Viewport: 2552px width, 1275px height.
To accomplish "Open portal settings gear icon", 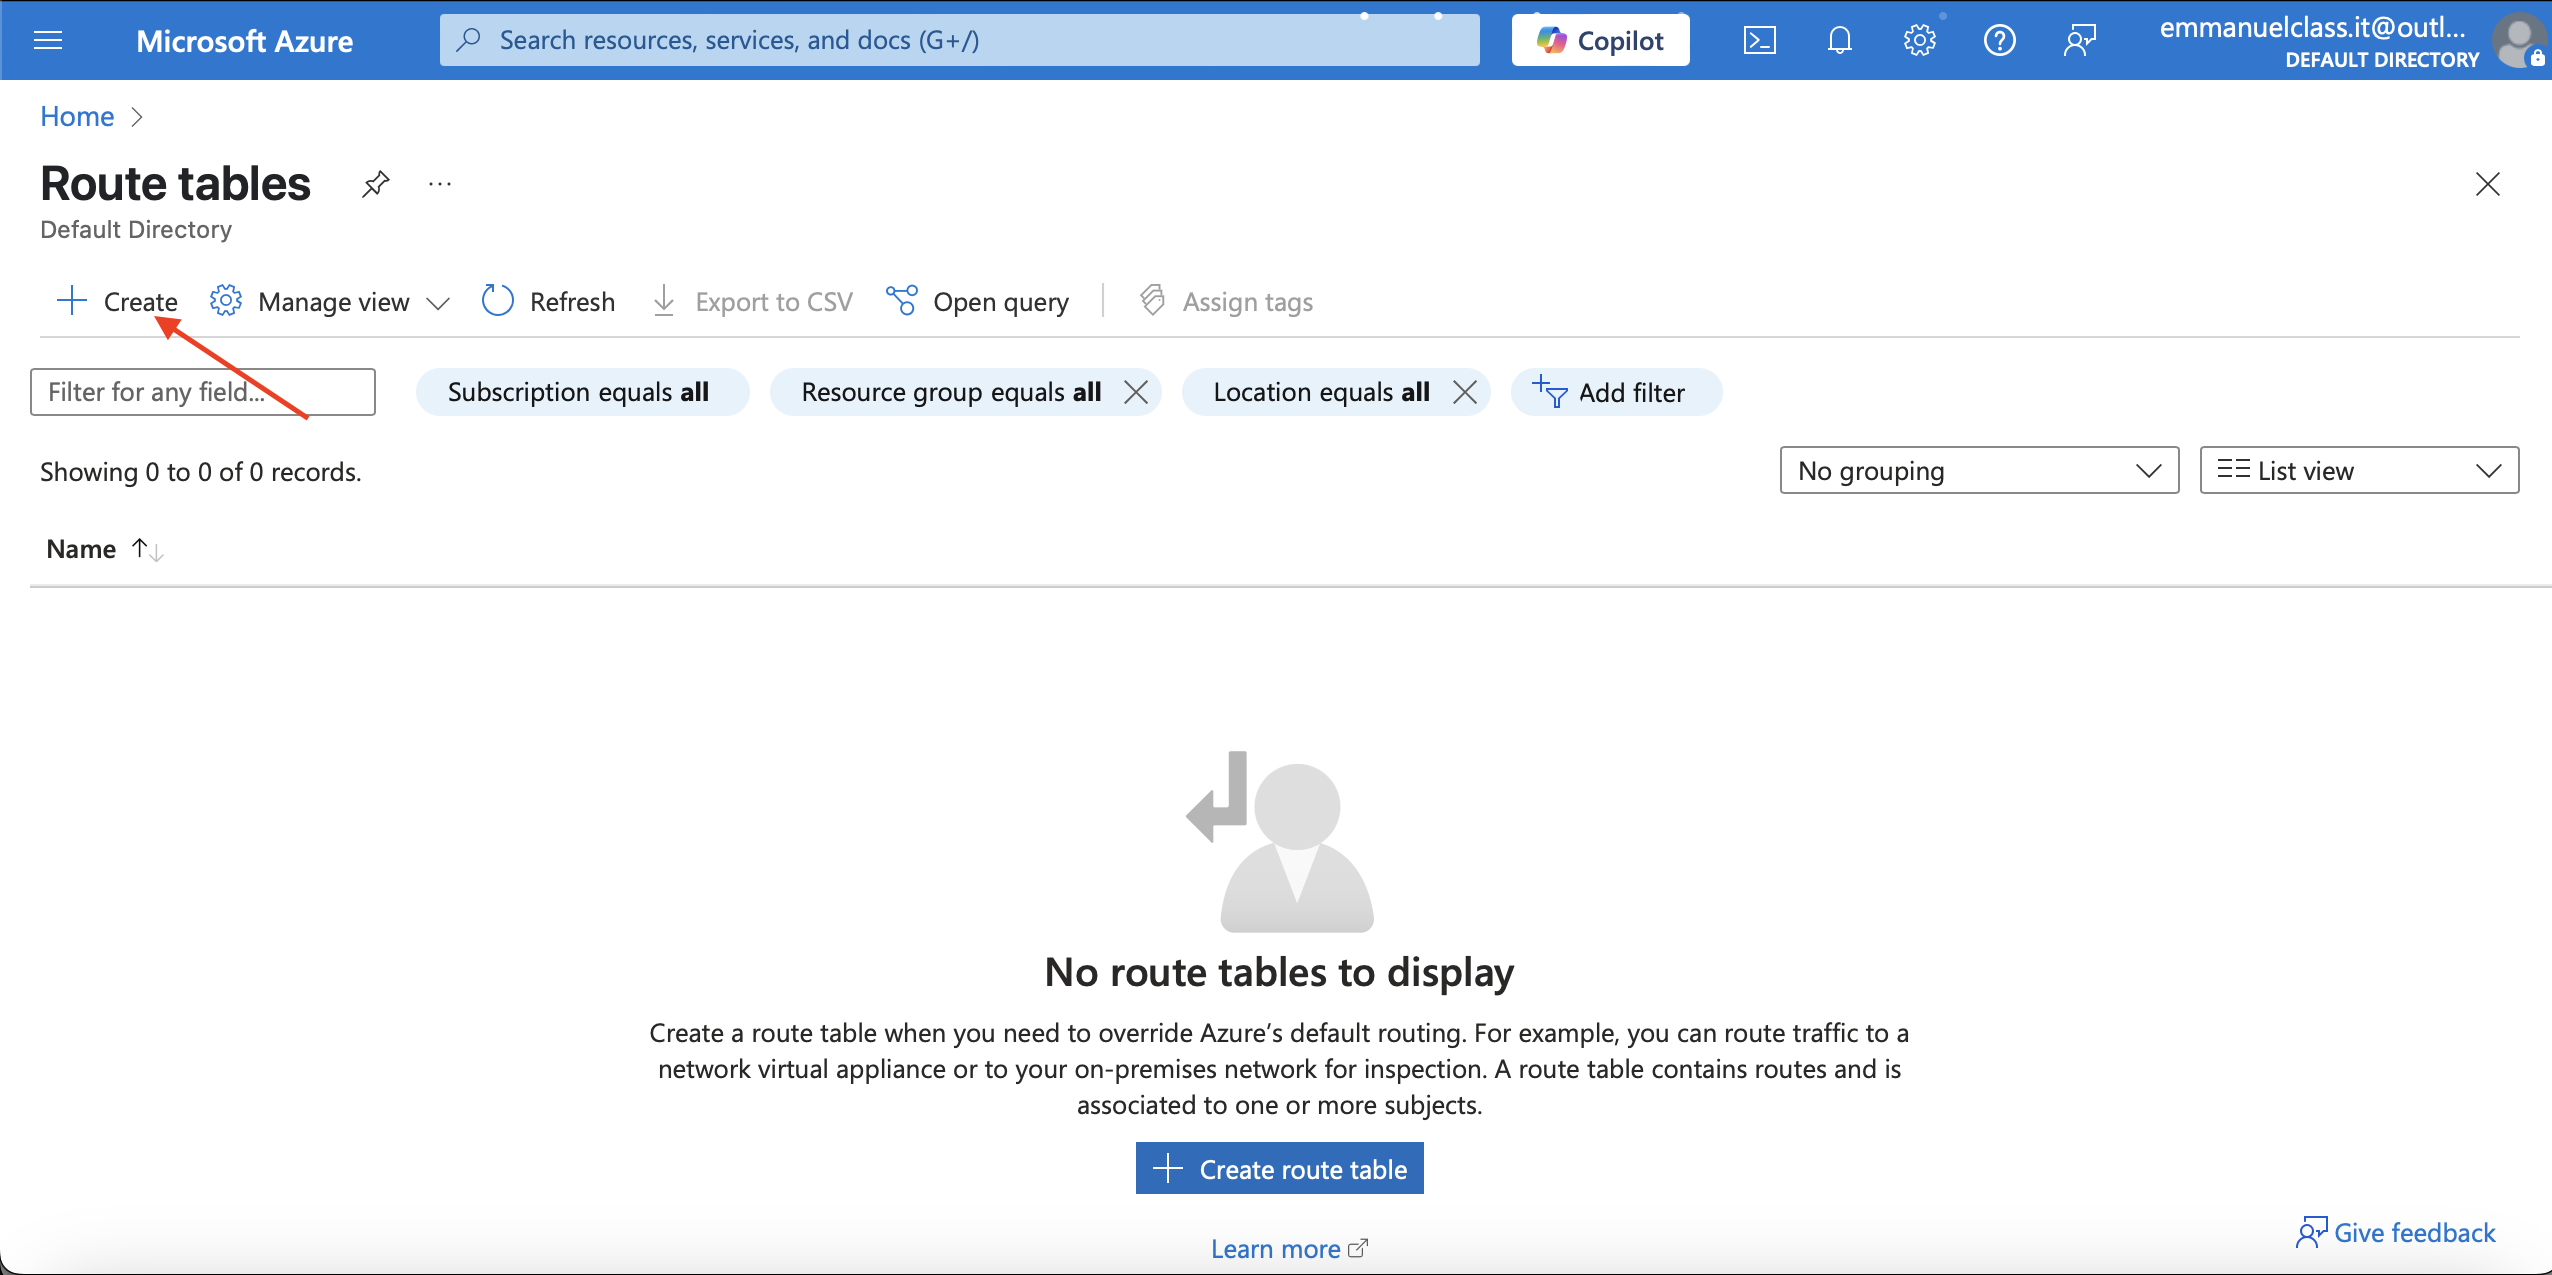I will (x=1919, y=40).
